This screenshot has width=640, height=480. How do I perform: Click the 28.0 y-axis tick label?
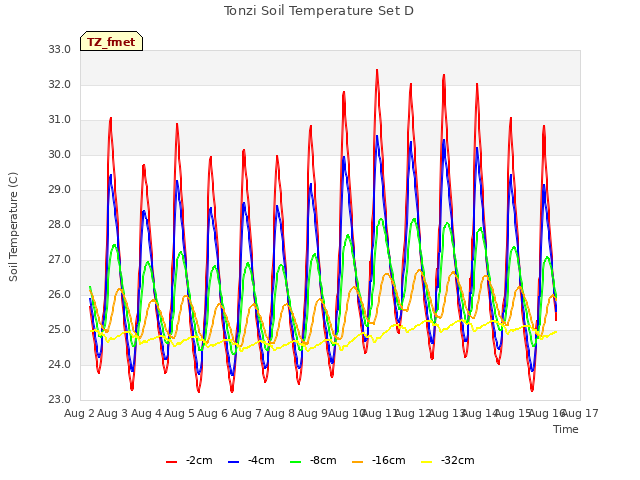pyautogui.click(x=60, y=224)
